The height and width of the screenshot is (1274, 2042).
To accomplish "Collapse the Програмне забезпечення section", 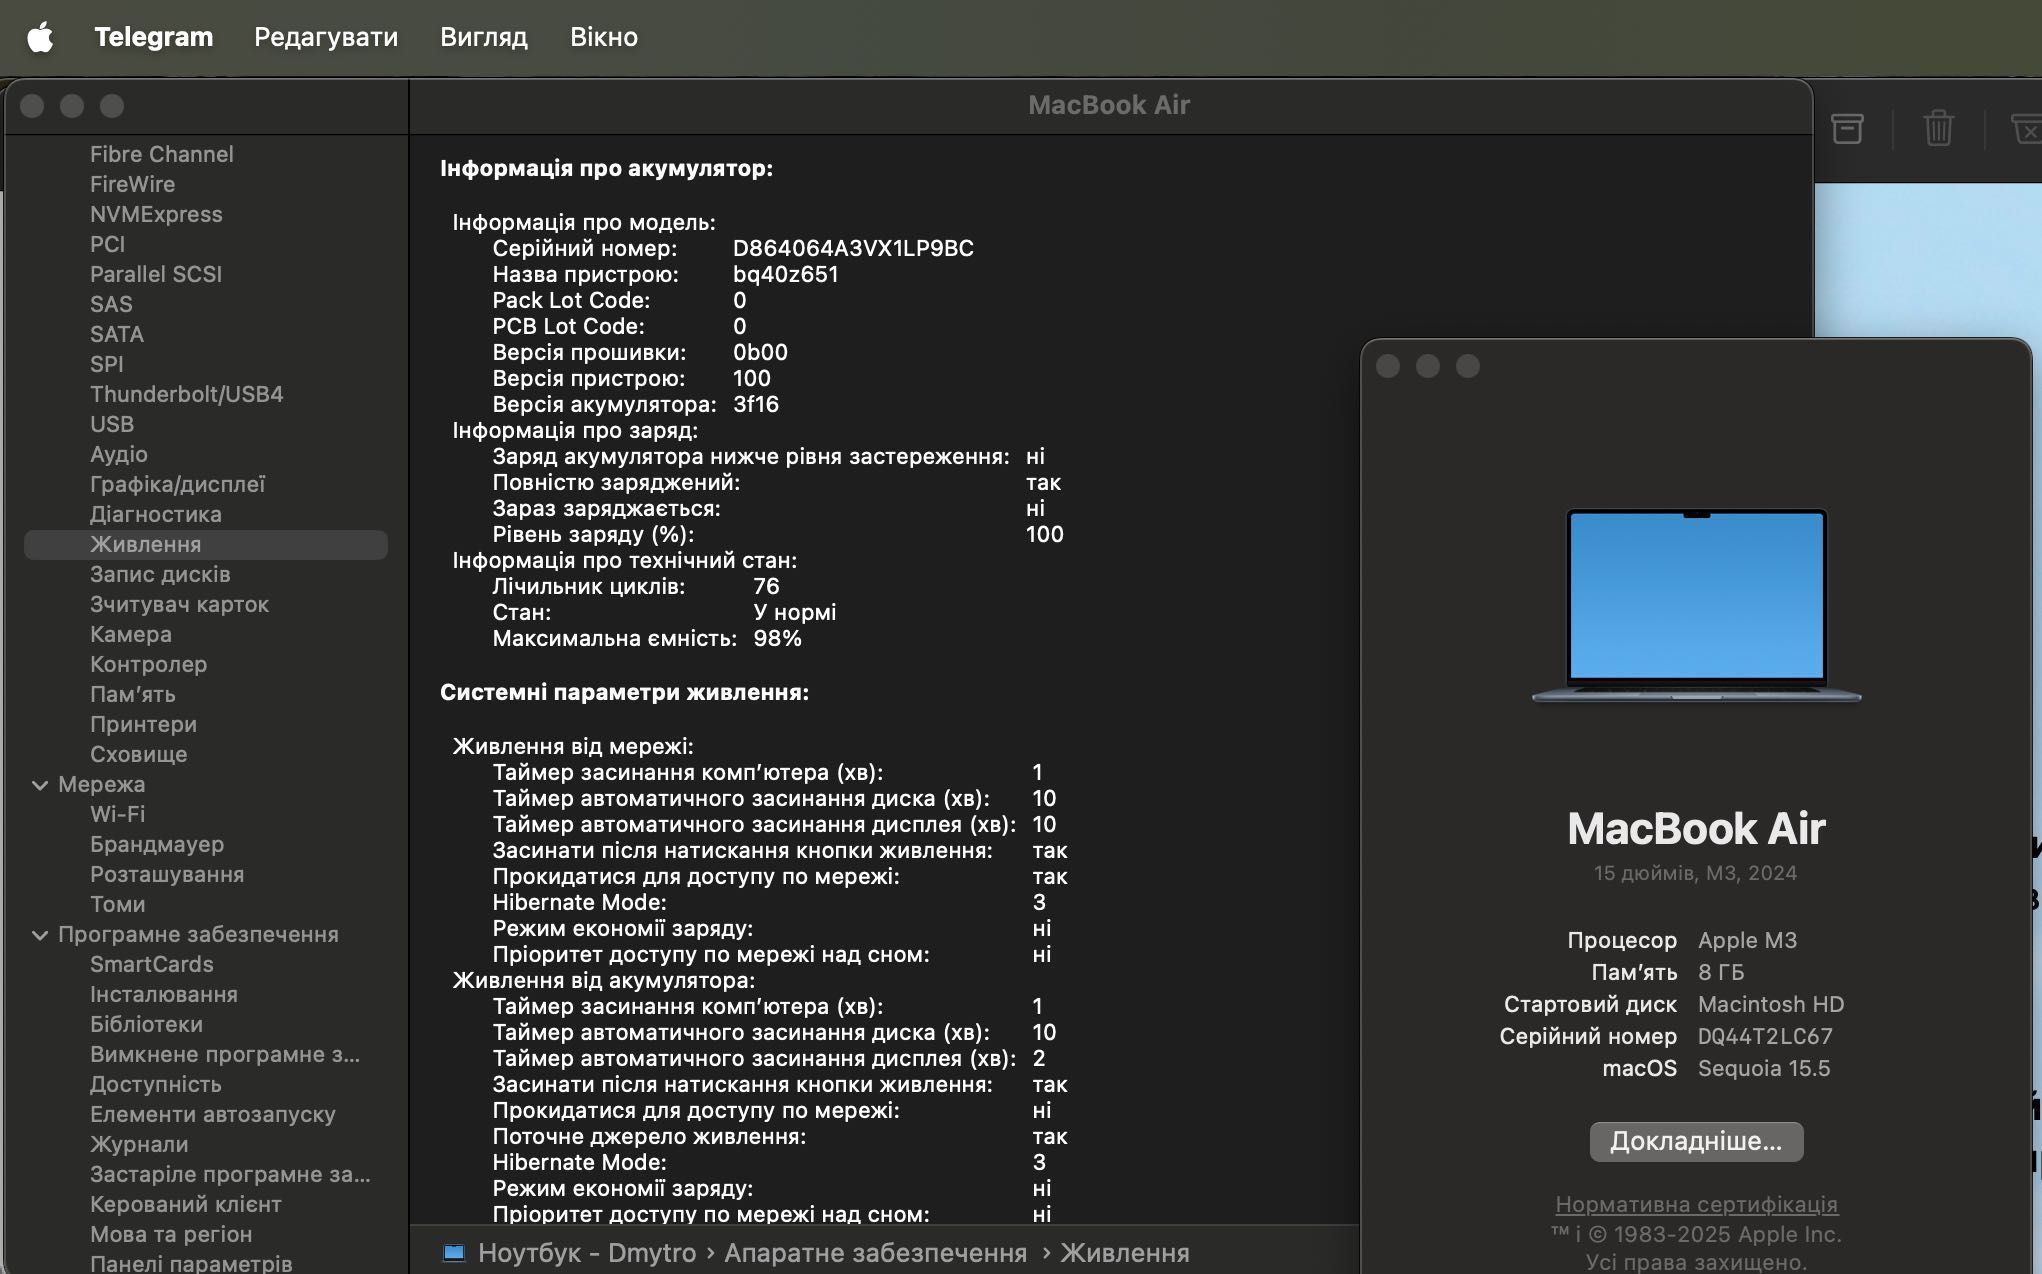I will pyautogui.click(x=40, y=935).
